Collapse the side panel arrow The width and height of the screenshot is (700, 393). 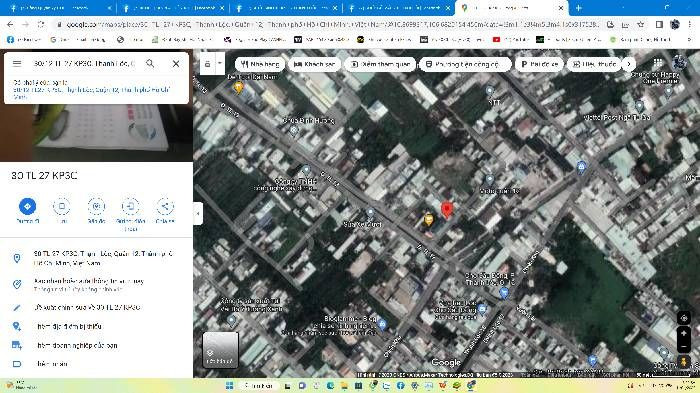[198, 213]
